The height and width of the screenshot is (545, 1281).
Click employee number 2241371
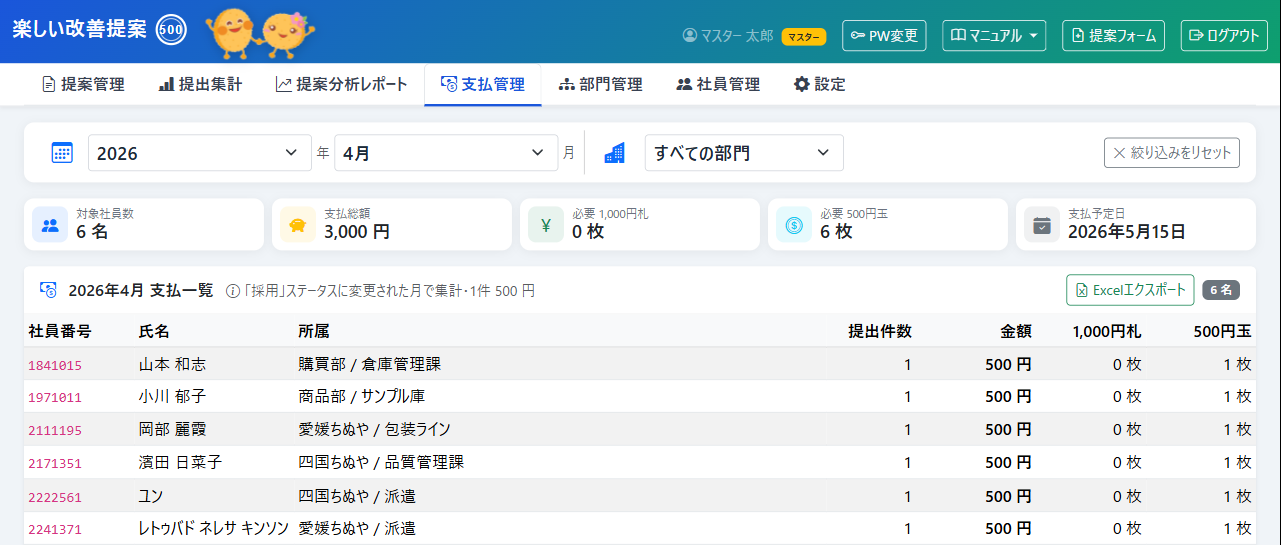[55, 529]
